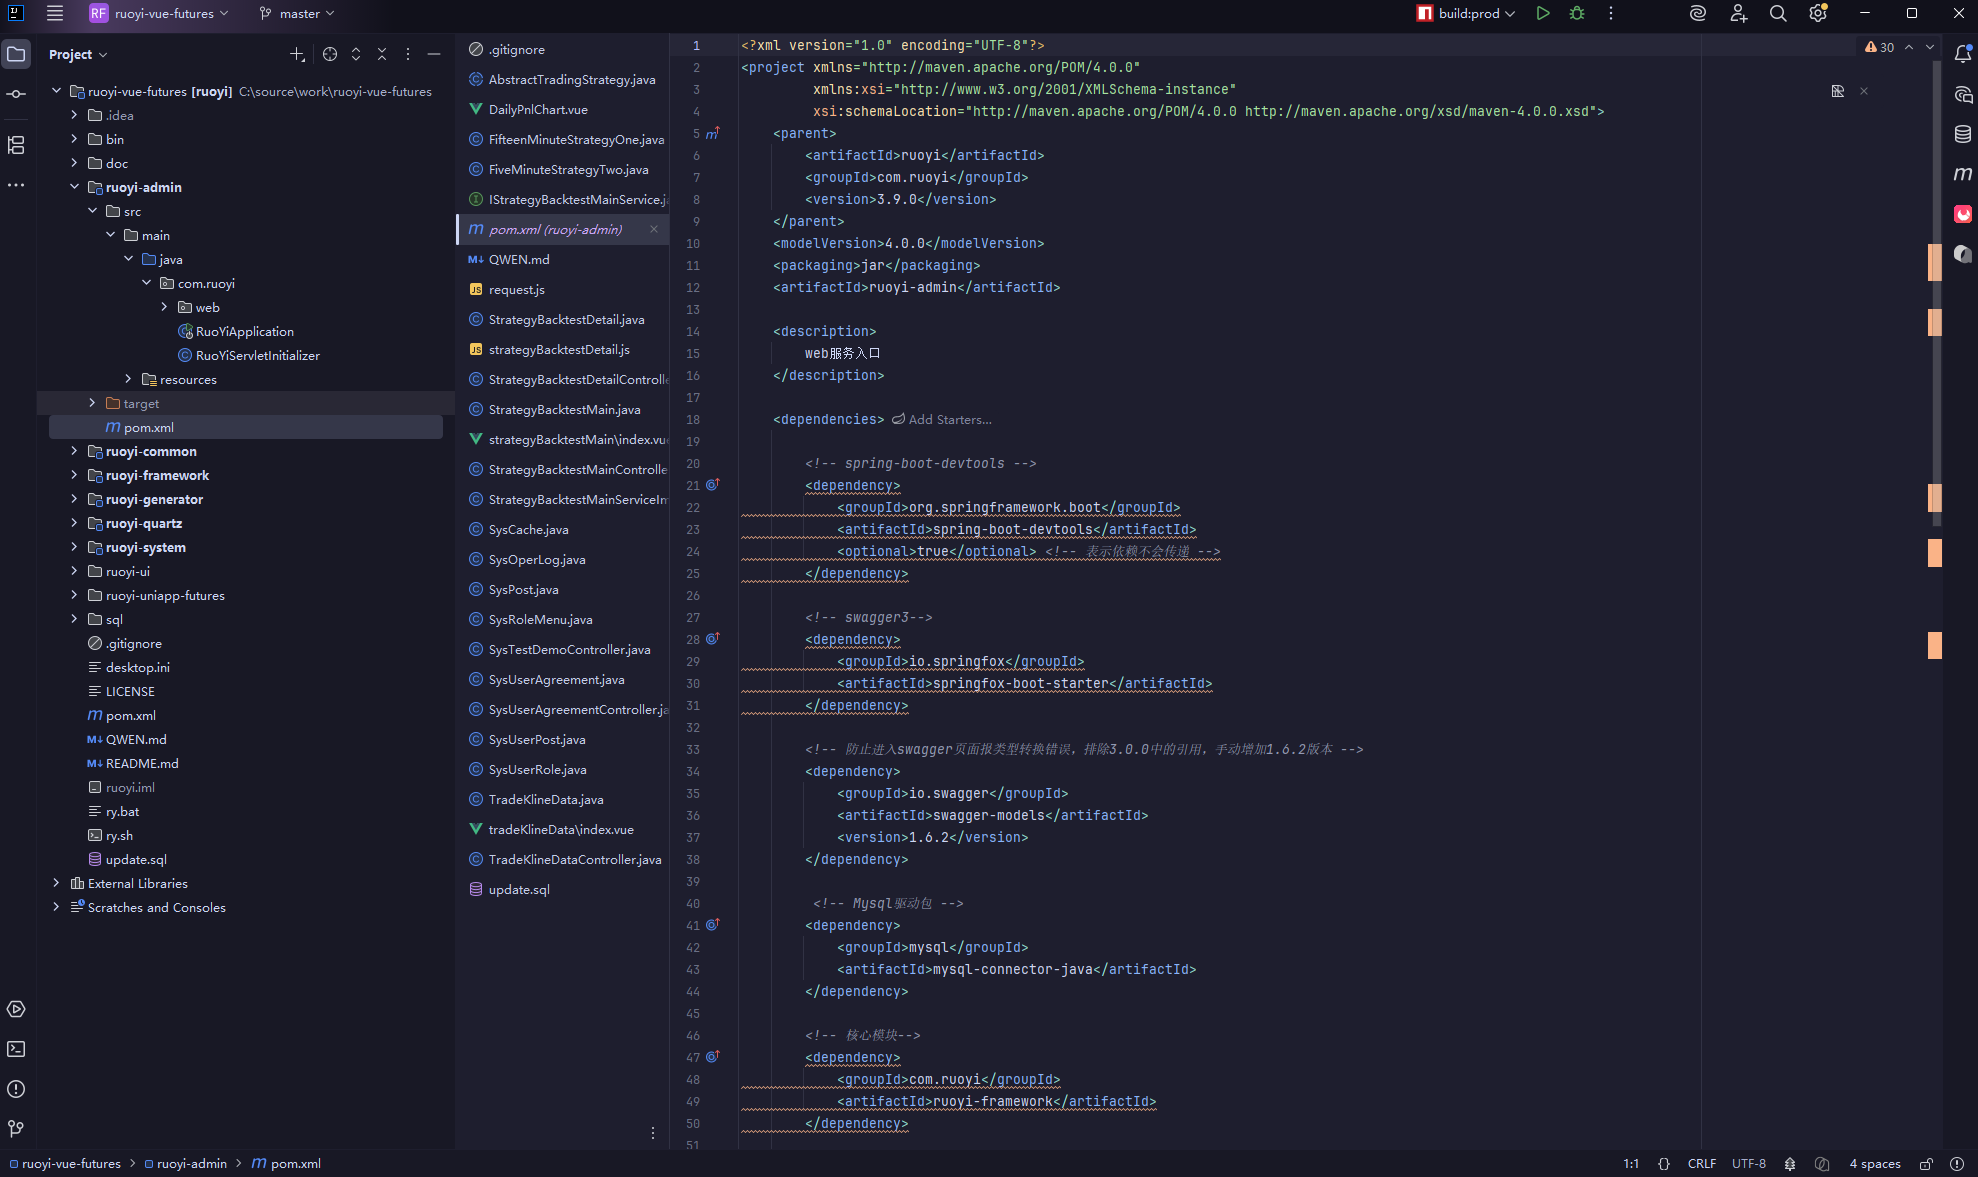Open the Structure tool window
The image size is (1978, 1177).
[x=16, y=145]
